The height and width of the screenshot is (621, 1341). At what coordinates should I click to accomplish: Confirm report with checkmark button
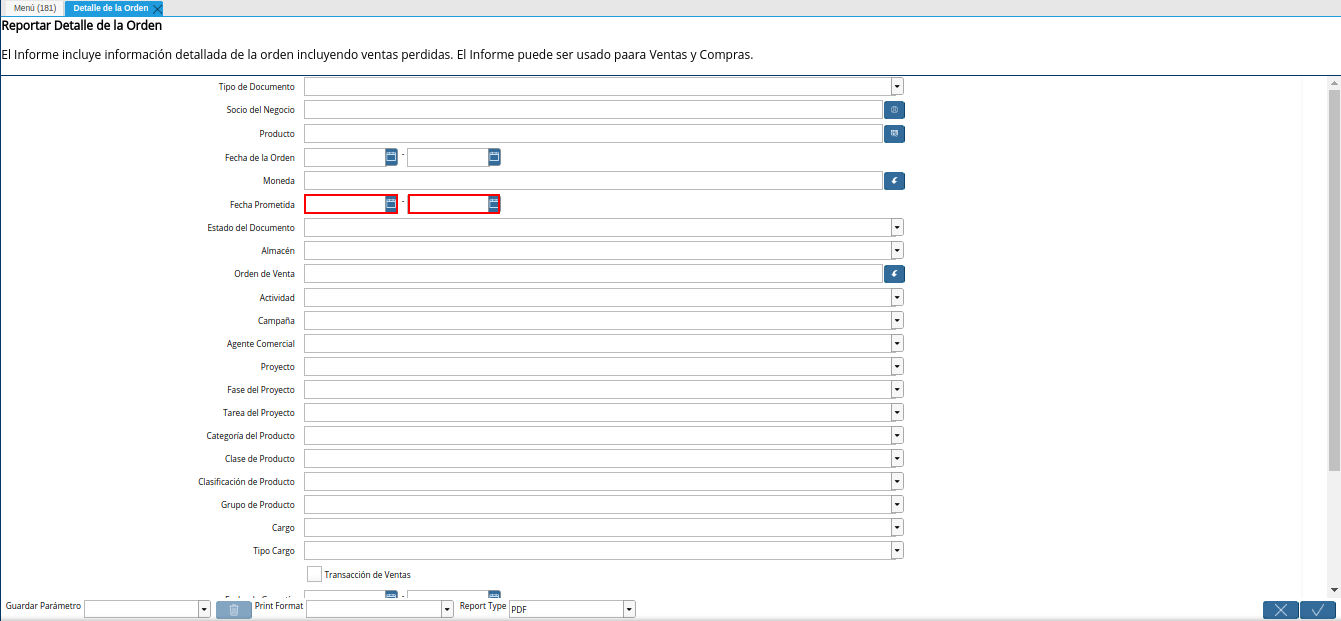click(x=1318, y=610)
